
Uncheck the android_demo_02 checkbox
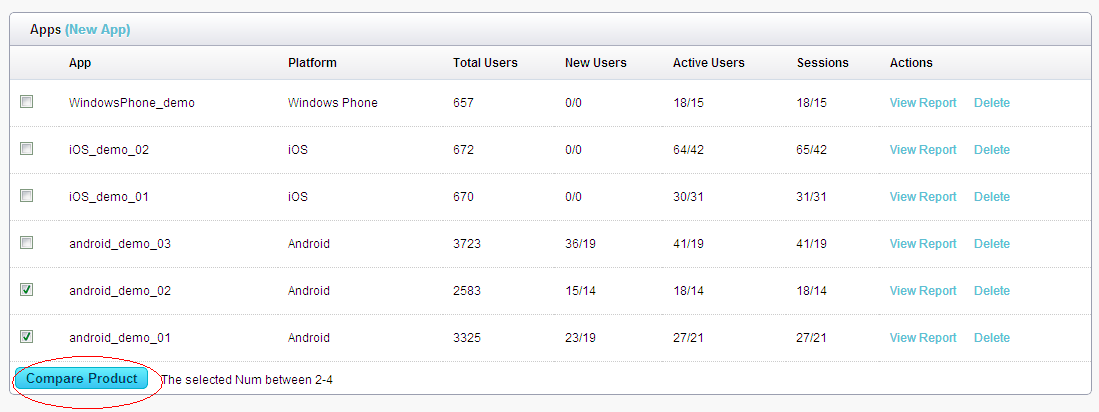(27, 290)
